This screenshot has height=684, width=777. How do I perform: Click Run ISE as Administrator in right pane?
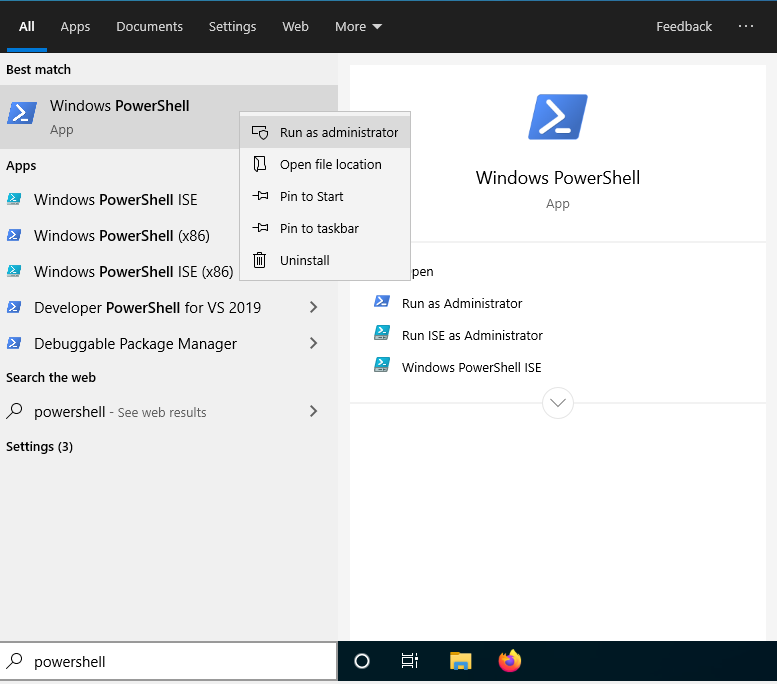472,335
